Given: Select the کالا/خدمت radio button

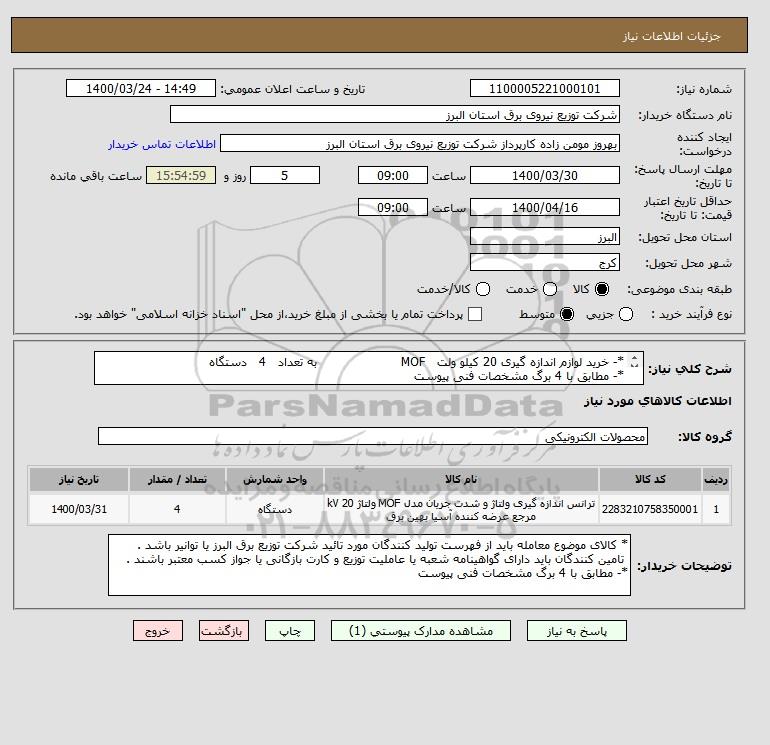Looking at the screenshot, I should (483, 289).
